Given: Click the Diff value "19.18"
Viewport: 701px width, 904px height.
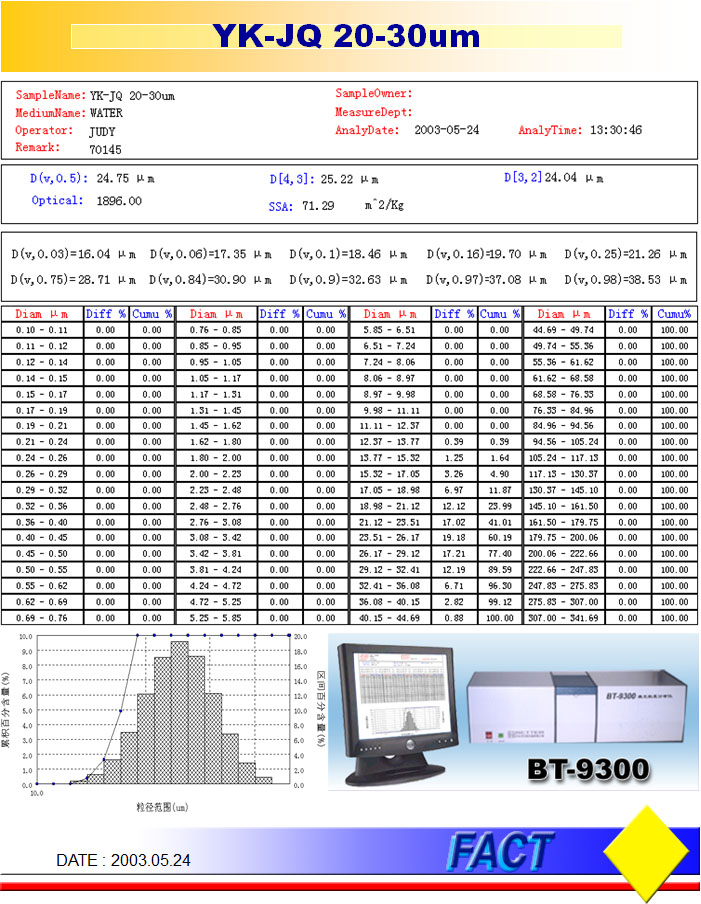Looking at the screenshot, I should coord(454,538).
